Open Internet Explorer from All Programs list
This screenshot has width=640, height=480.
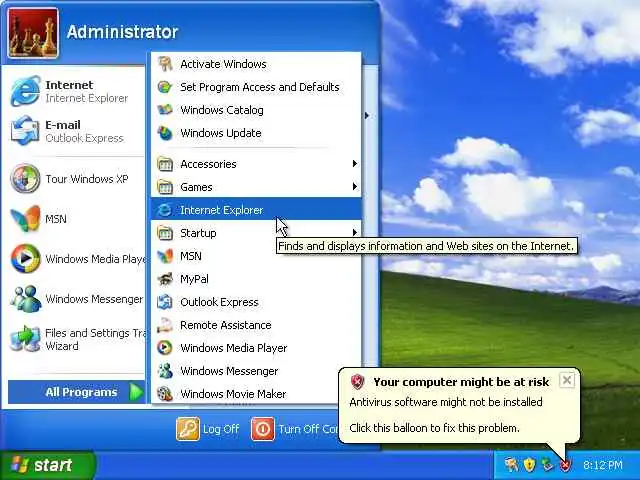coord(256,210)
